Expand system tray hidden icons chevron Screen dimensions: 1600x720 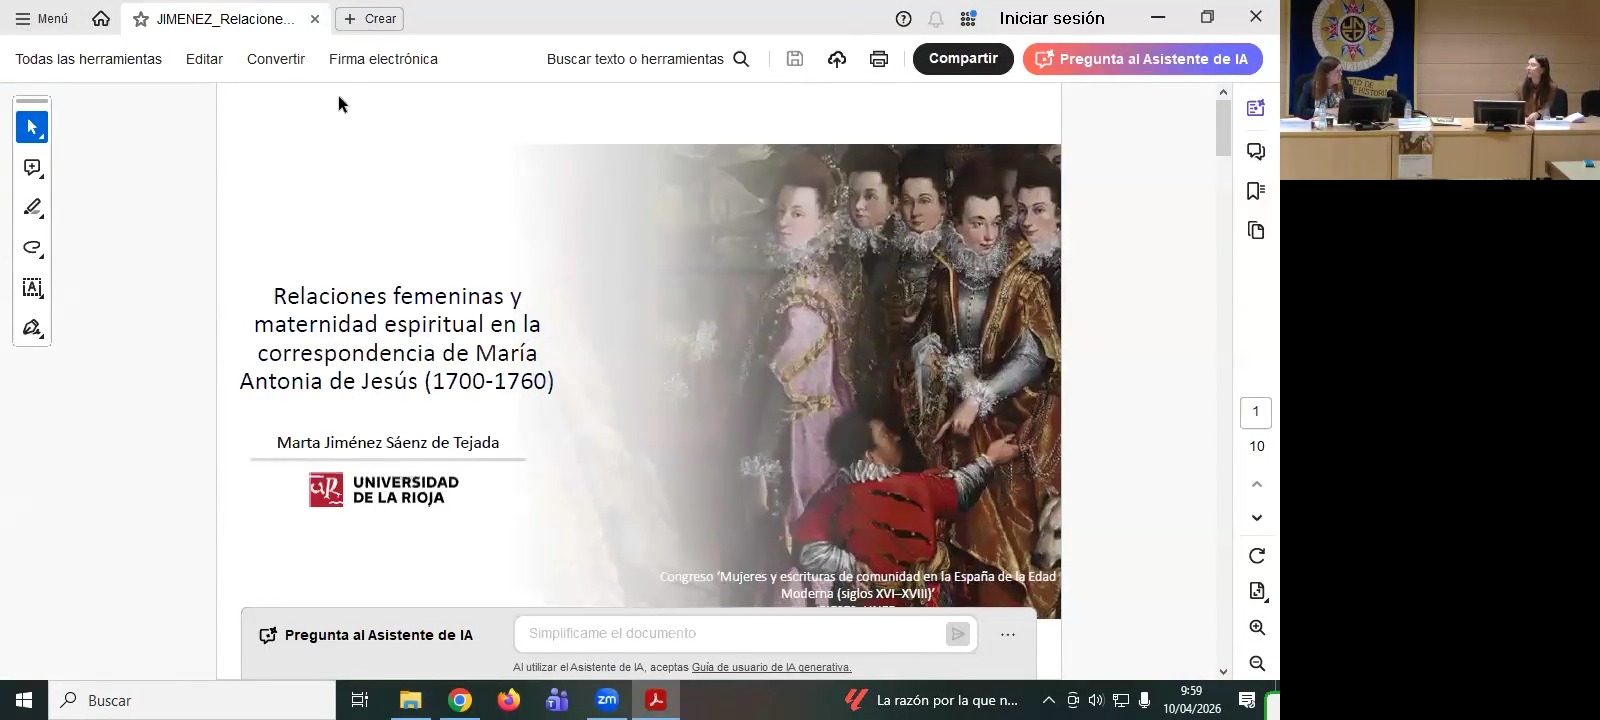pyautogui.click(x=1049, y=700)
